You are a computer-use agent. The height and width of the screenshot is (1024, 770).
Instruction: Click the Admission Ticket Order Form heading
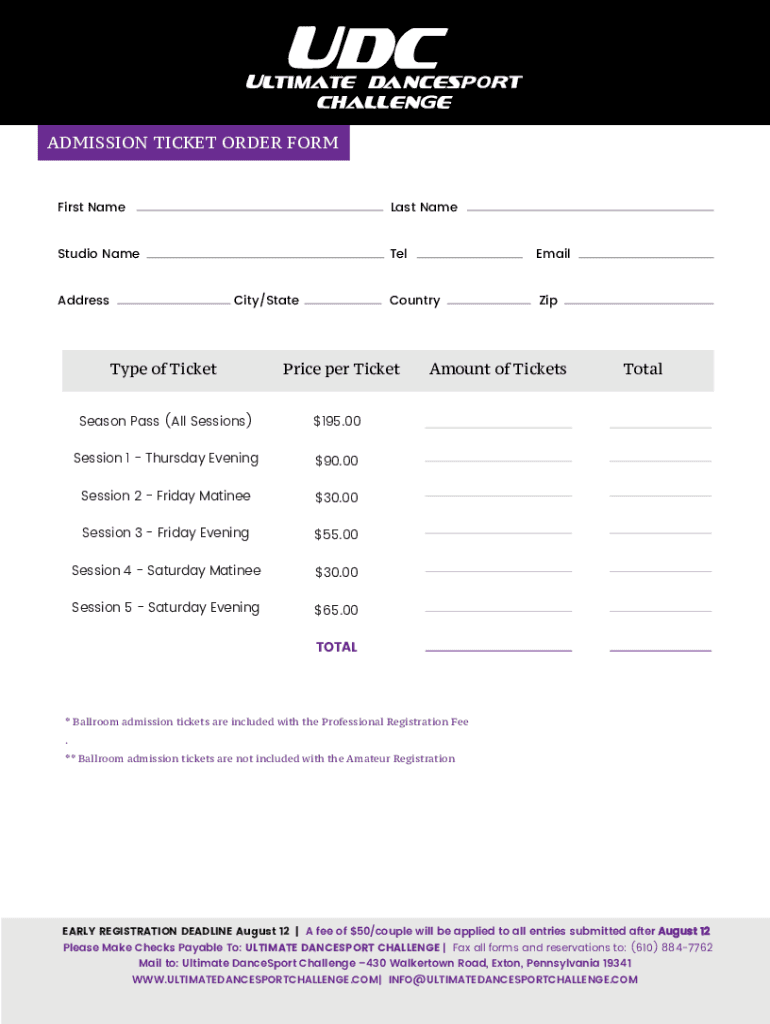[193, 142]
